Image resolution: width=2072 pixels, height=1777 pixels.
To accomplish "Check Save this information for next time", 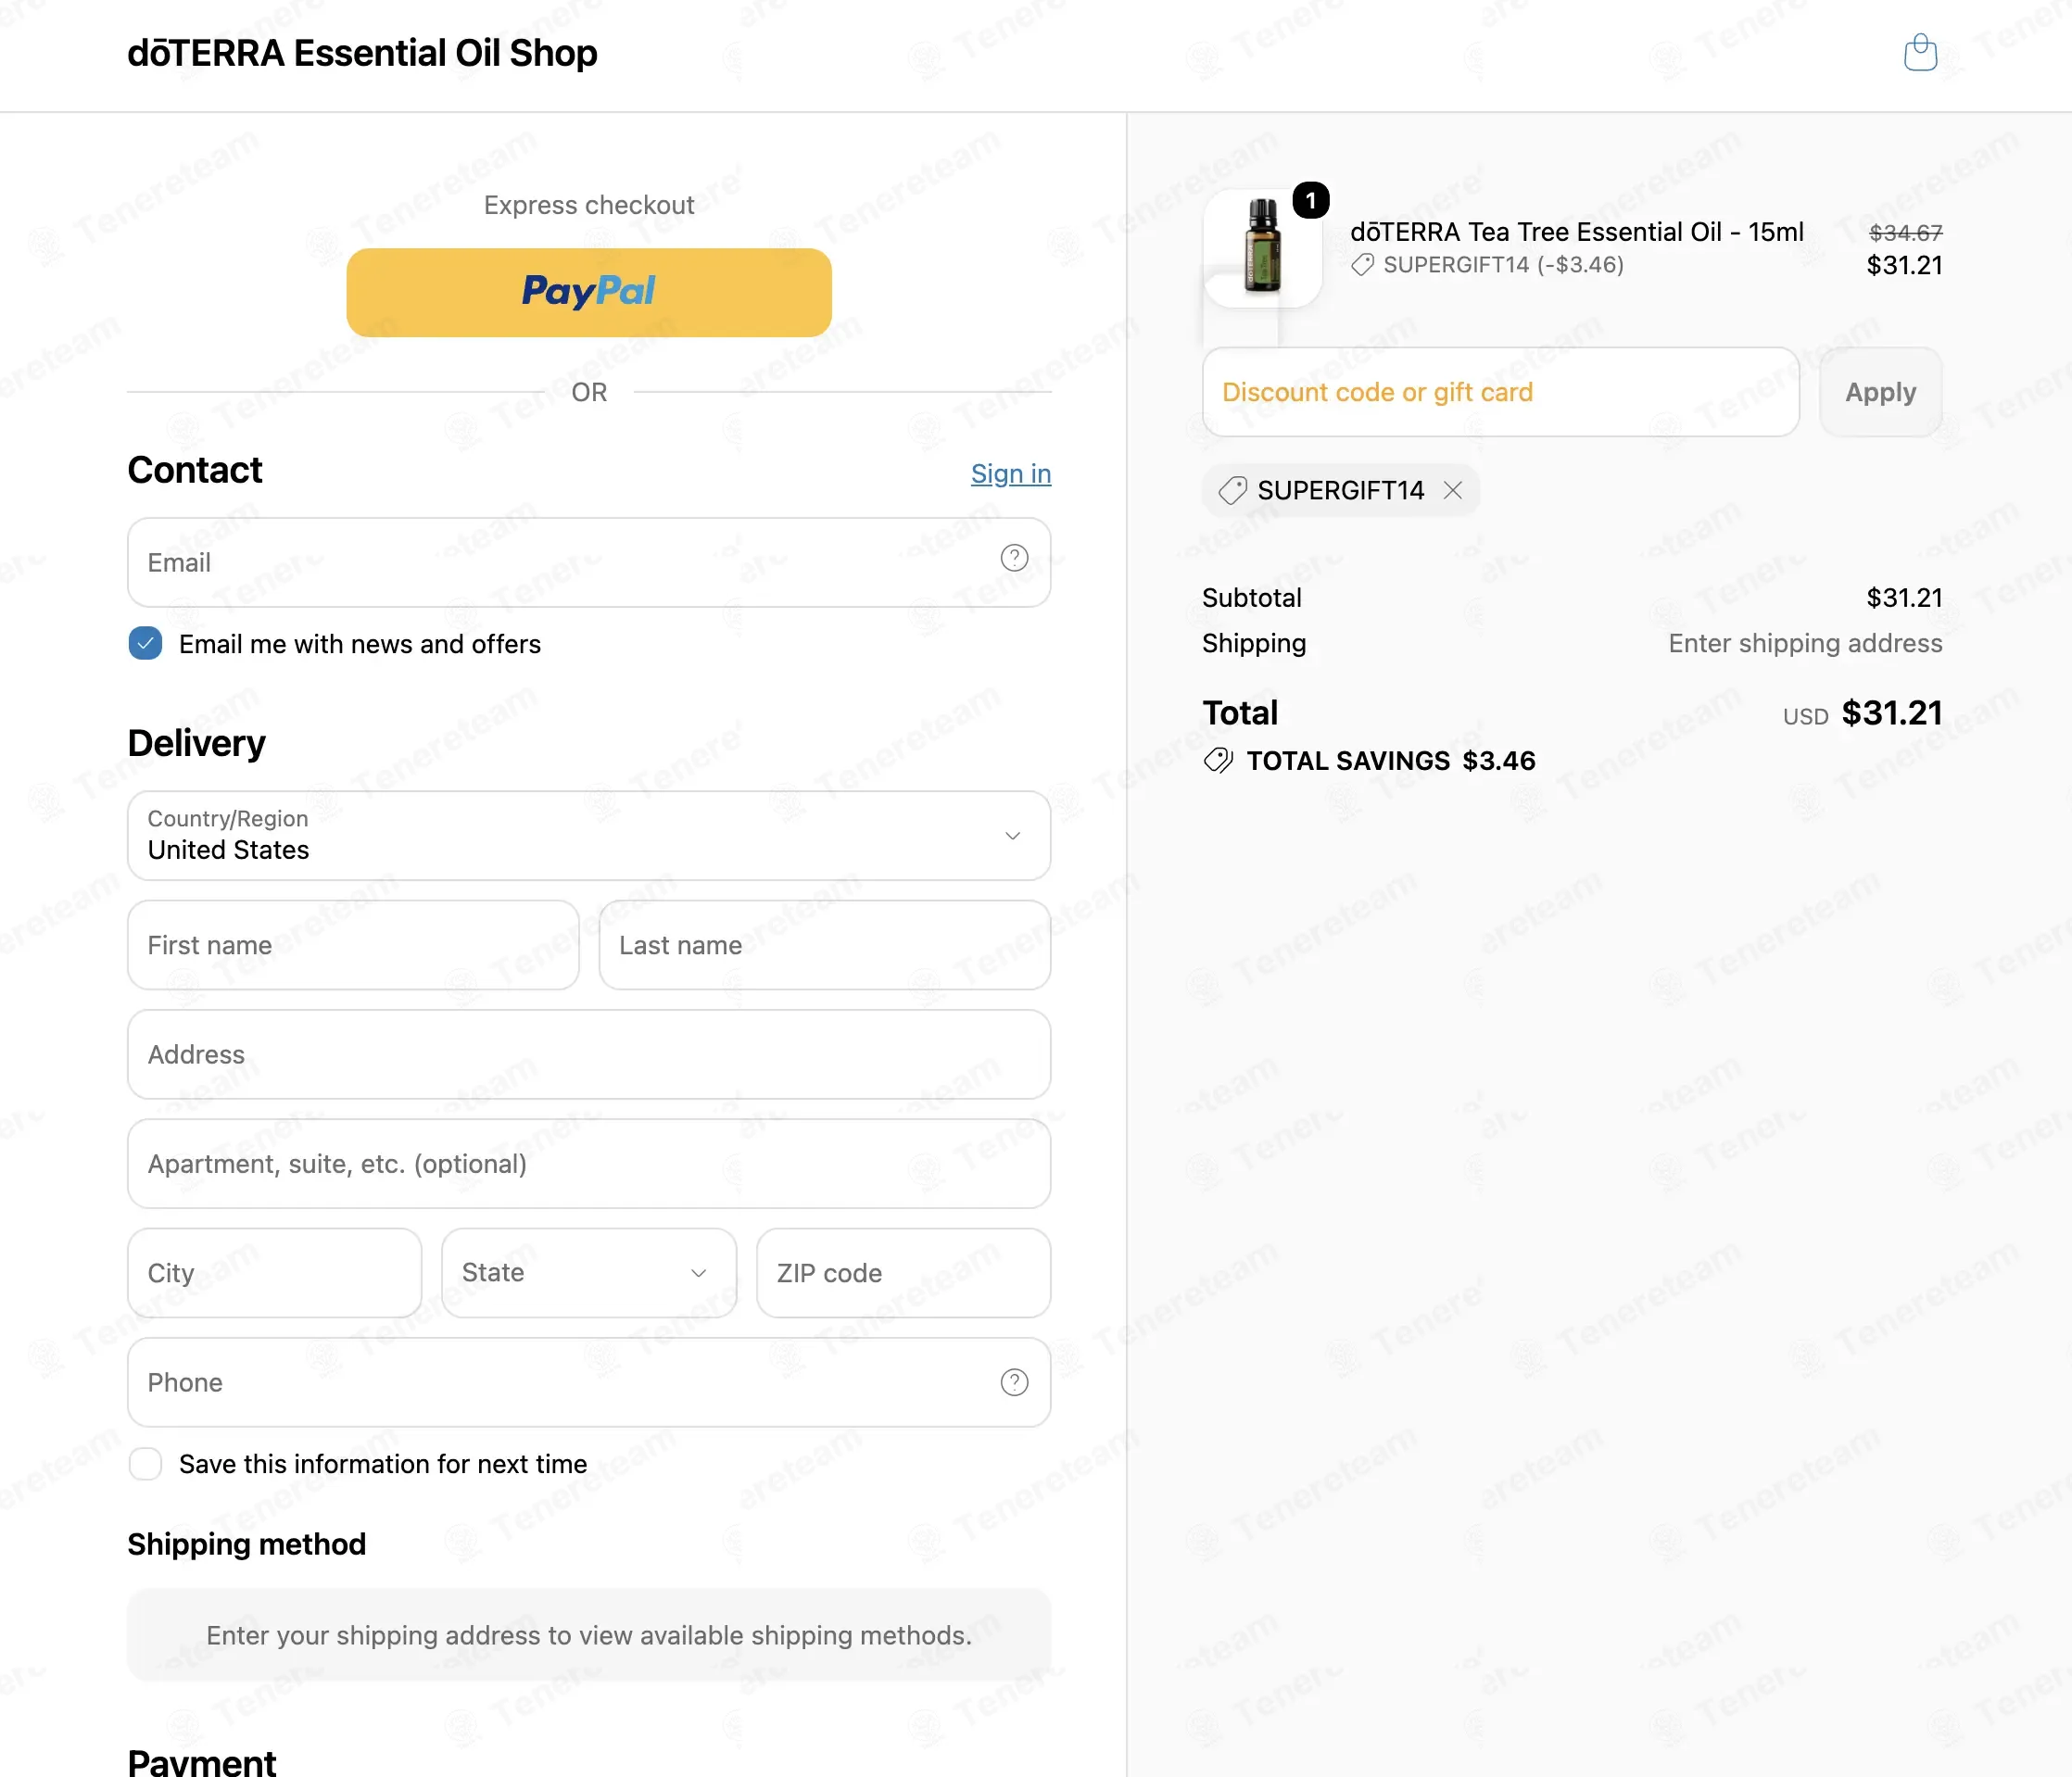I will click(x=145, y=1463).
